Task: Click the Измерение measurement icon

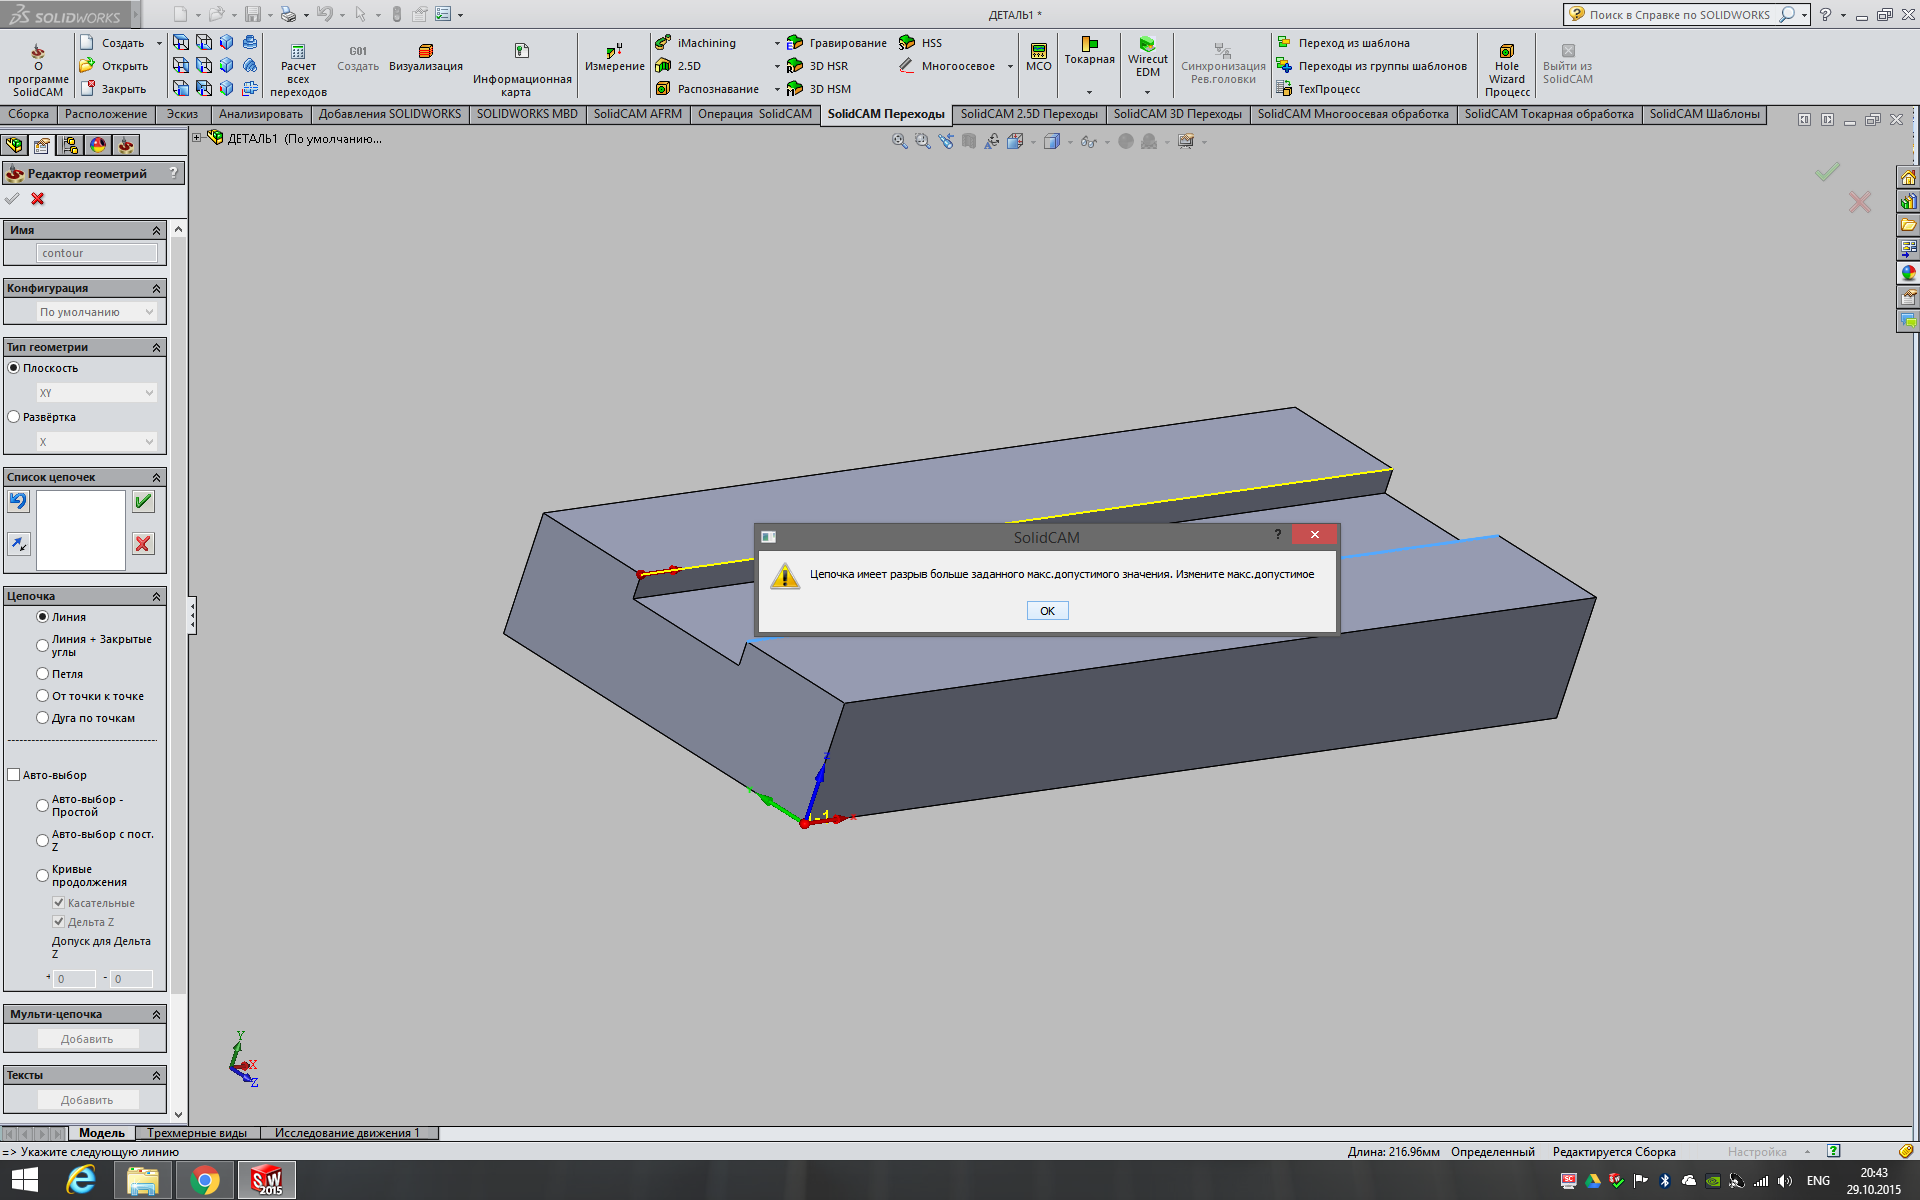Action: click(x=614, y=51)
